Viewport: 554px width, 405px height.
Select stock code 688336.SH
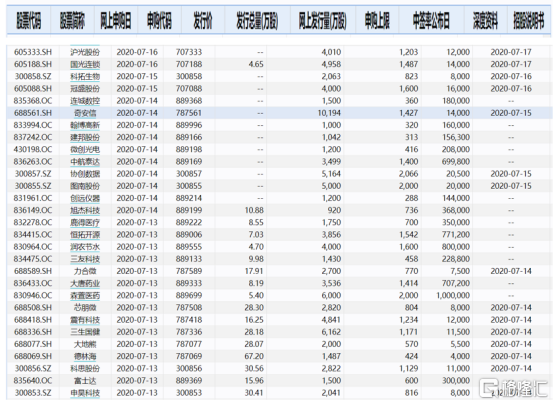(33, 332)
